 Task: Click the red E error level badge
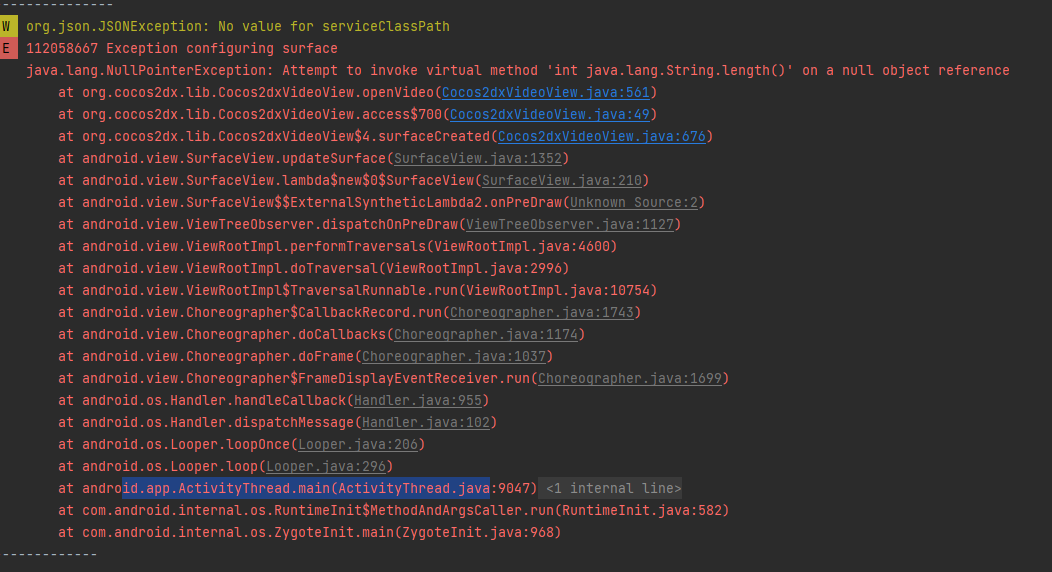coord(9,48)
